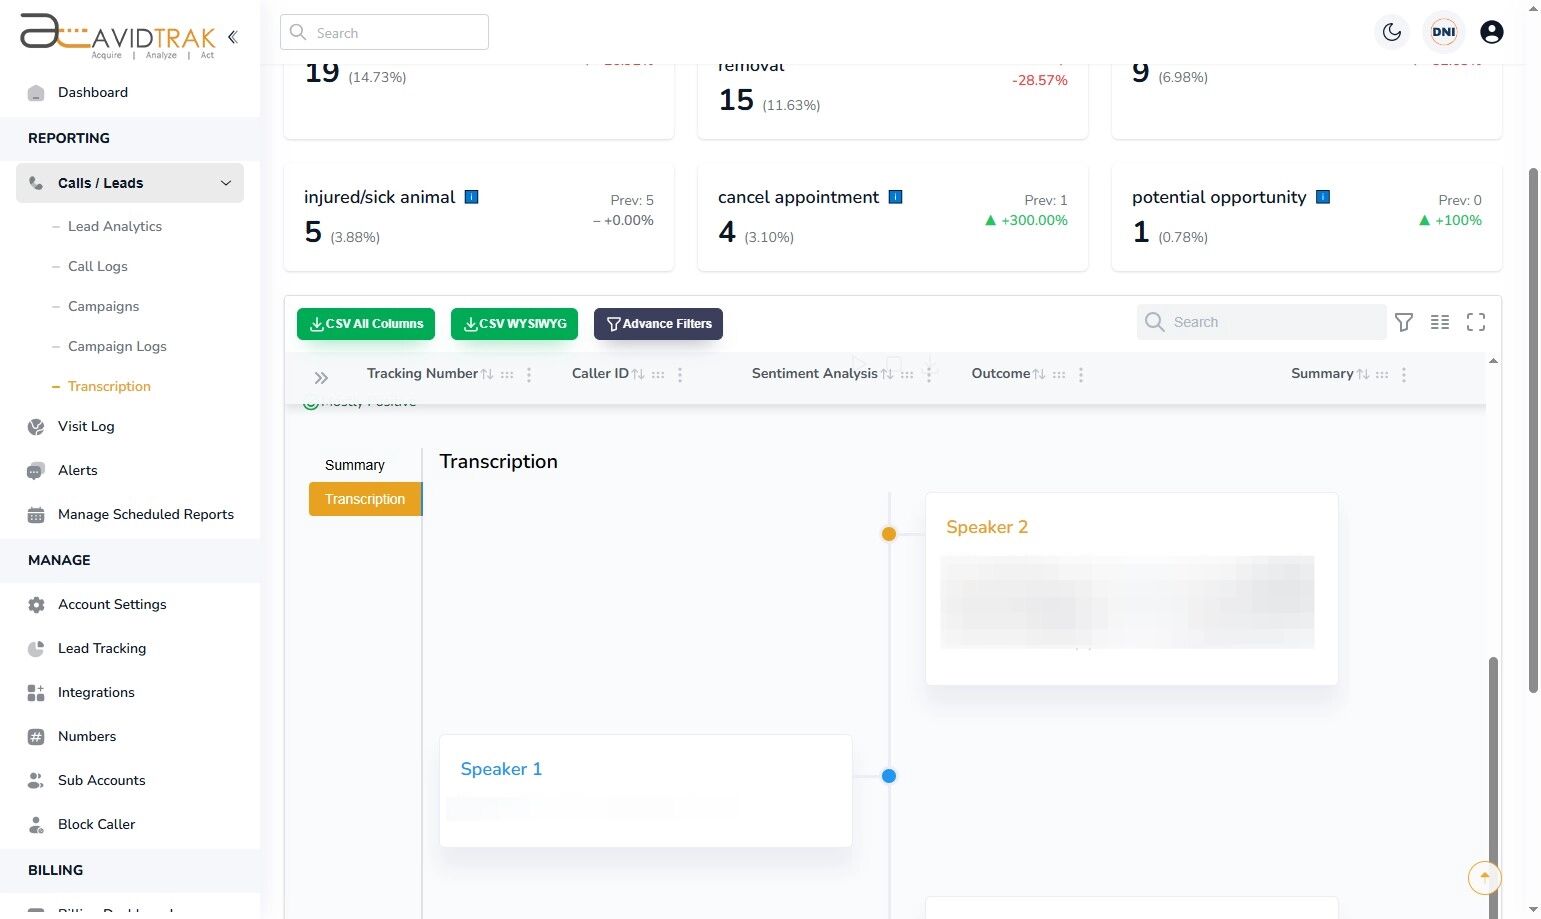
Task: Click the table filter funnel icon
Action: (x=1404, y=322)
